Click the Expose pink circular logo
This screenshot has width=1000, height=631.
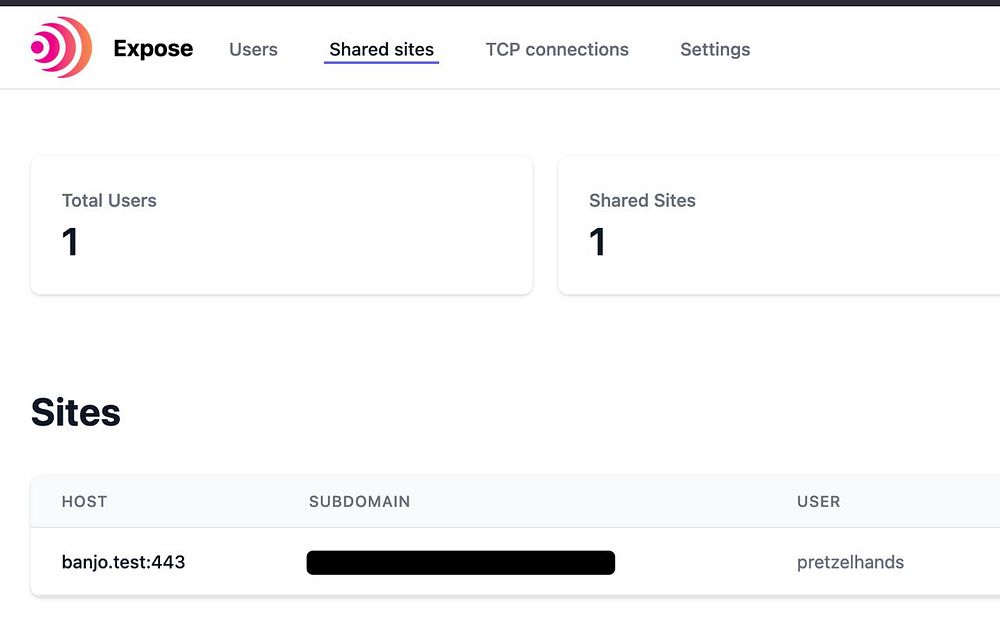click(x=61, y=48)
